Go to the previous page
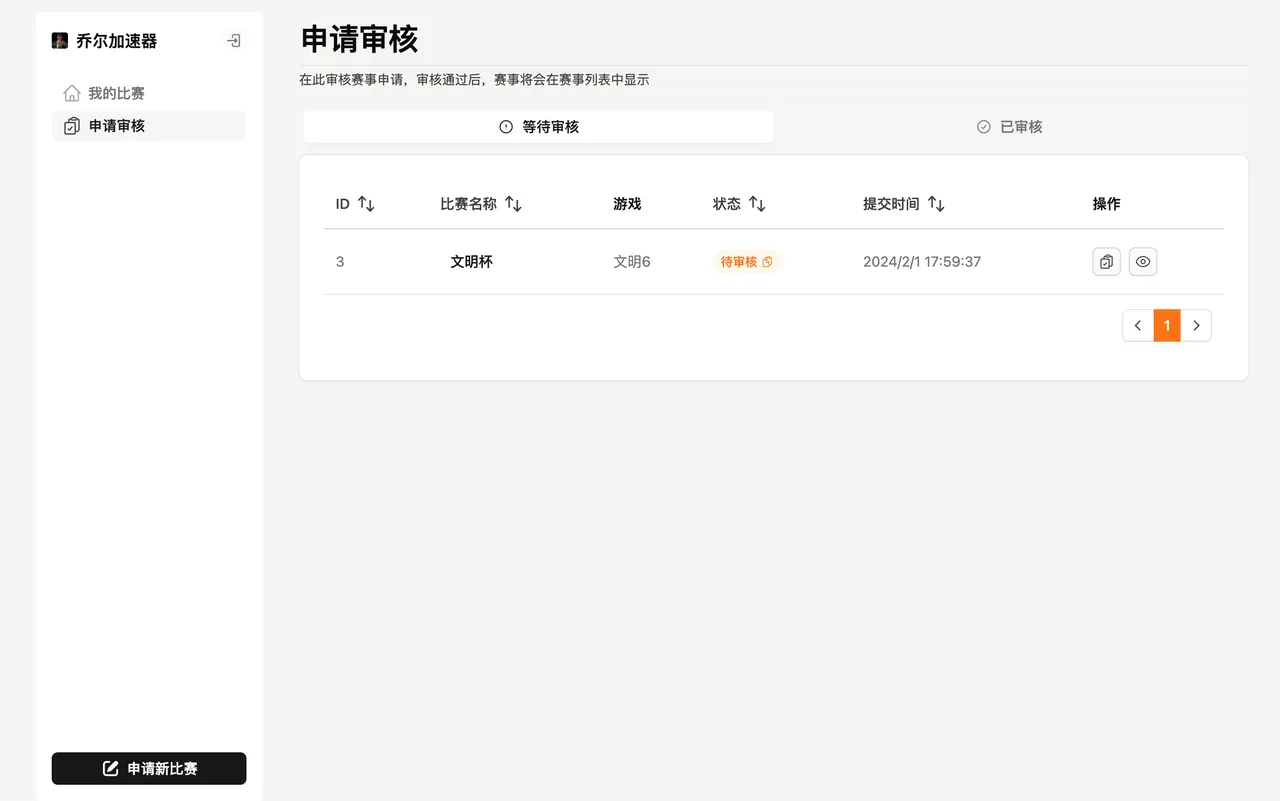 [x=1138, y=326]
